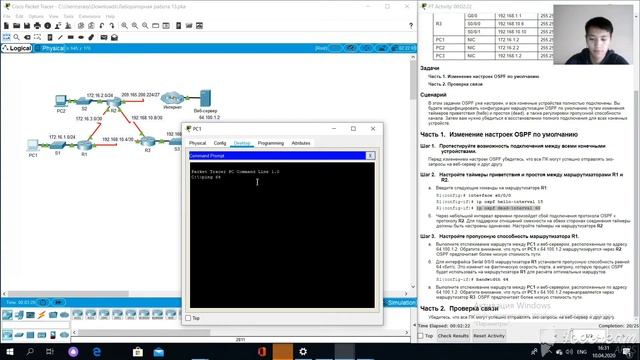Viewport: 640px width, 360px height.
Task: Click the New file icon in toolbar
Action: click(6, 26)
